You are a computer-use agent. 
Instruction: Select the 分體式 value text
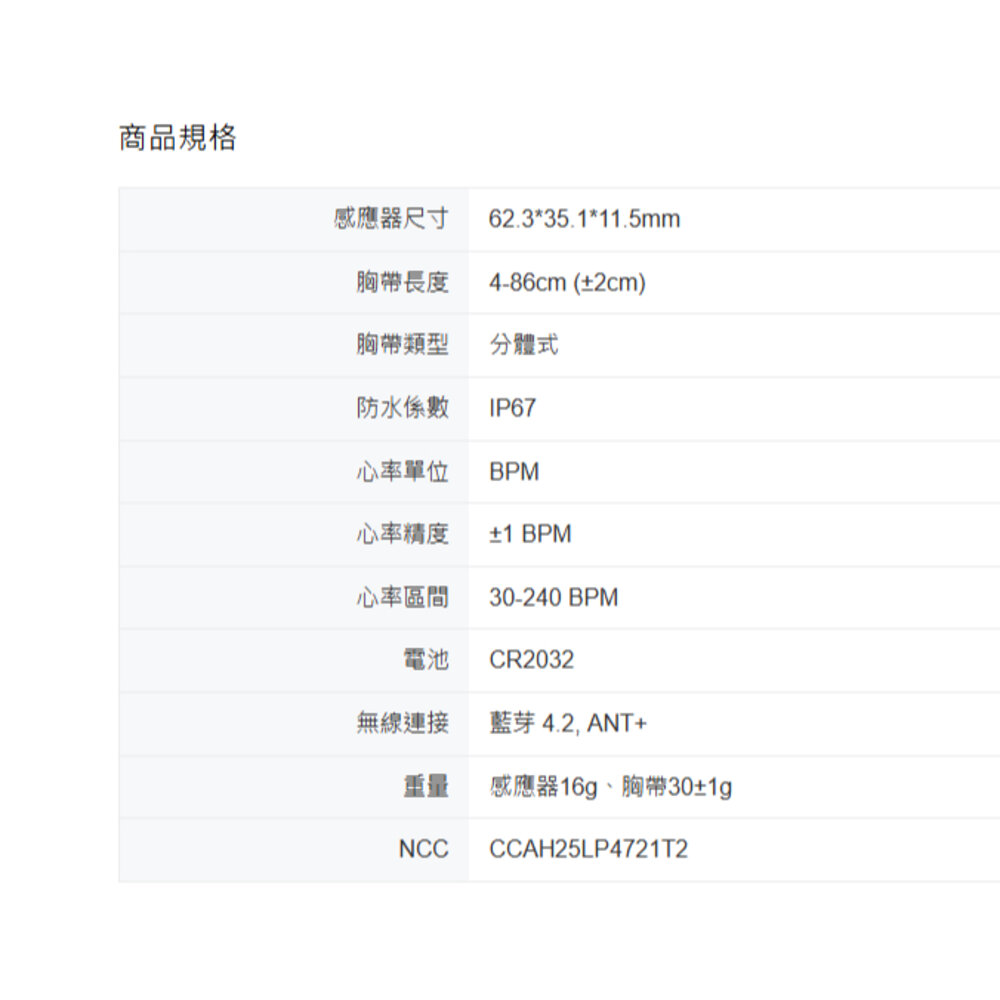[x=523, y=345]
